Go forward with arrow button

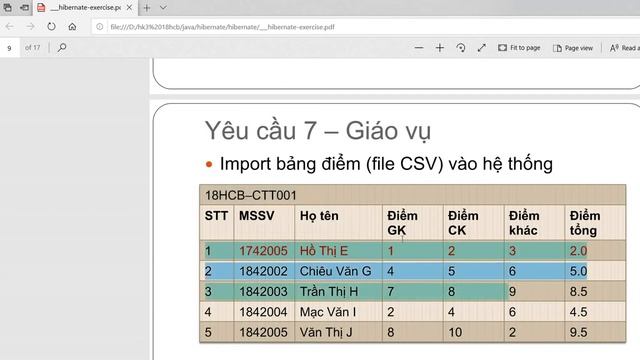(30, 27)
